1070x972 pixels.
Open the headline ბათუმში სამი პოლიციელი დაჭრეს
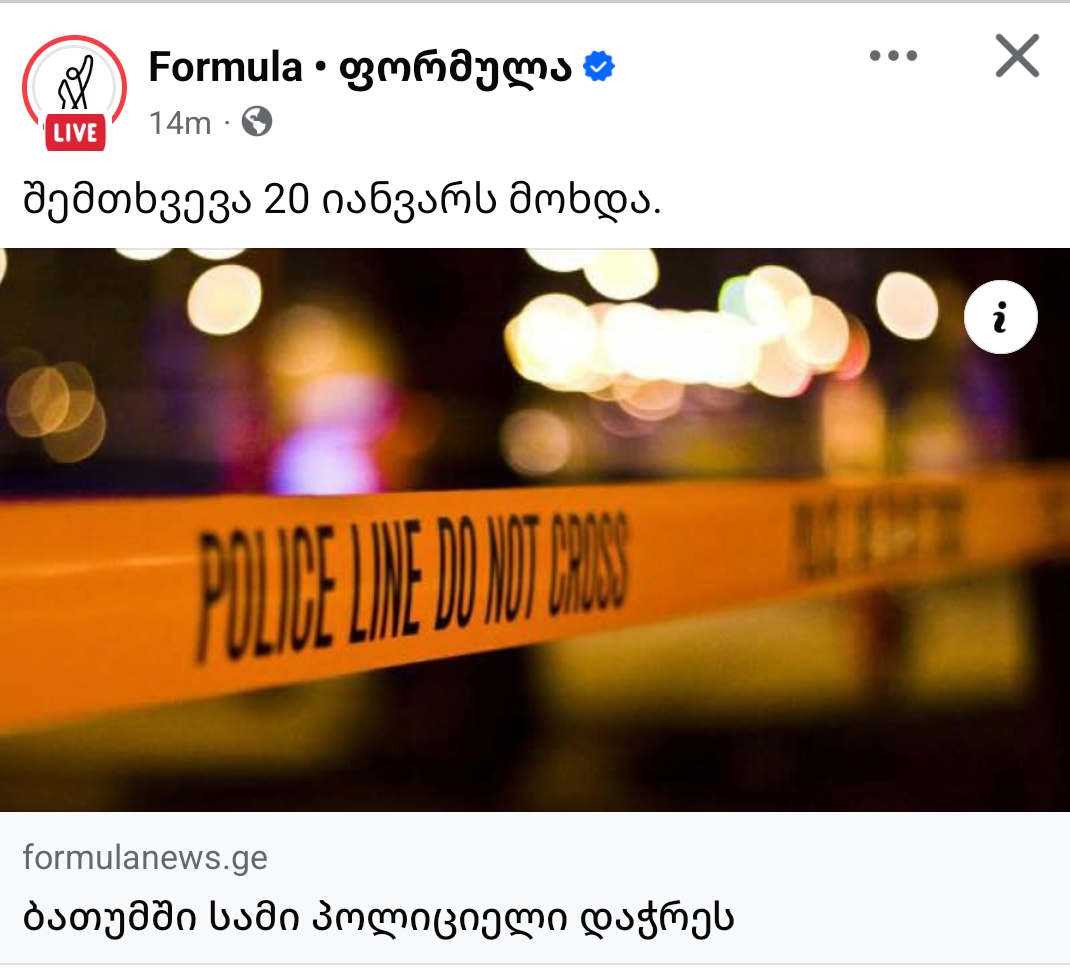379,917
